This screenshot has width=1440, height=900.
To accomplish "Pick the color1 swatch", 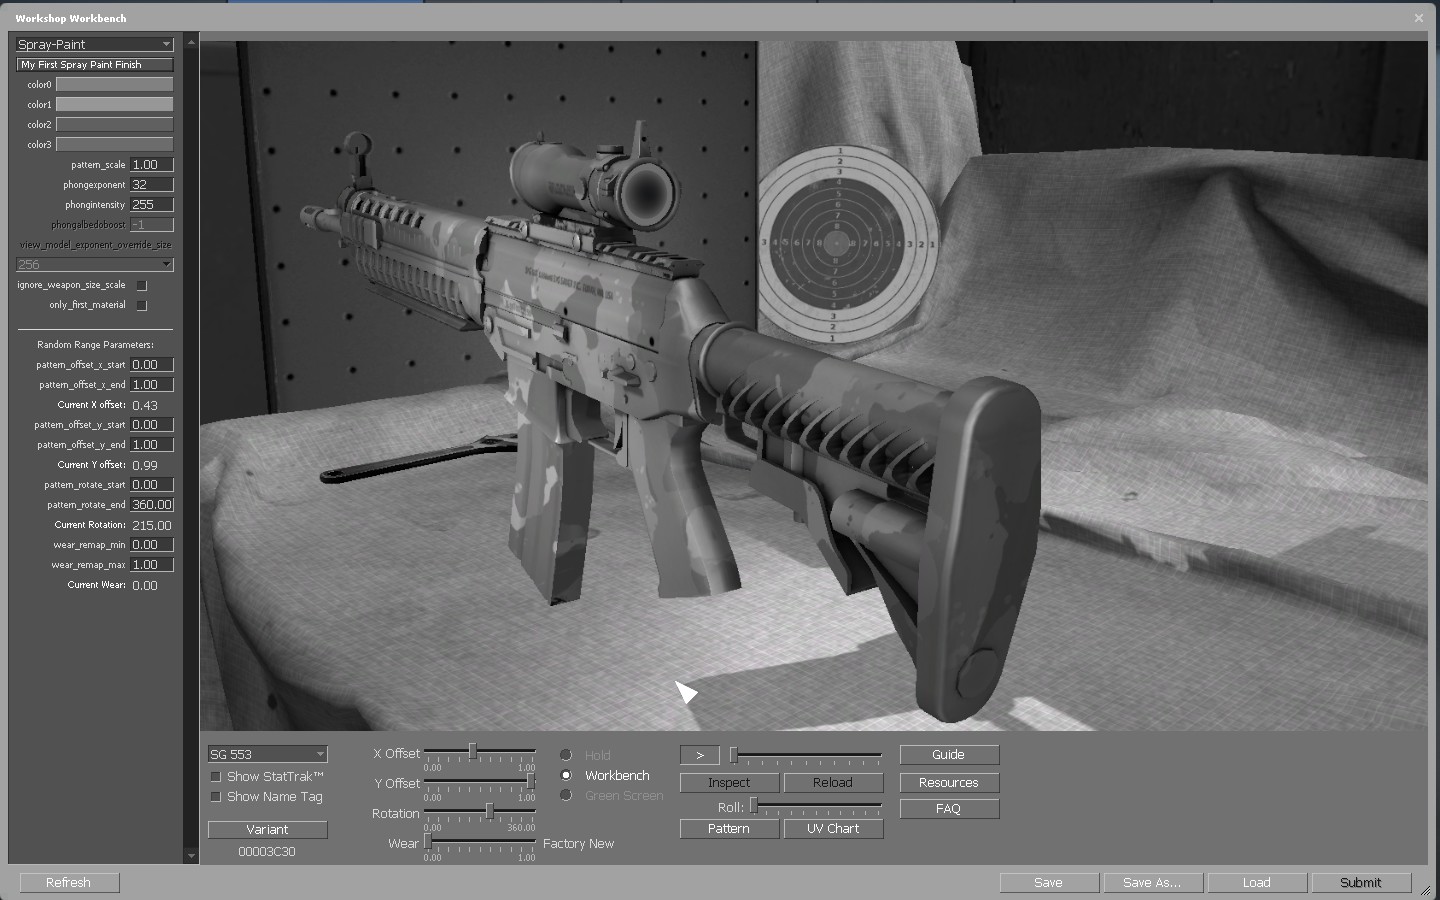I will click(114, 105).
